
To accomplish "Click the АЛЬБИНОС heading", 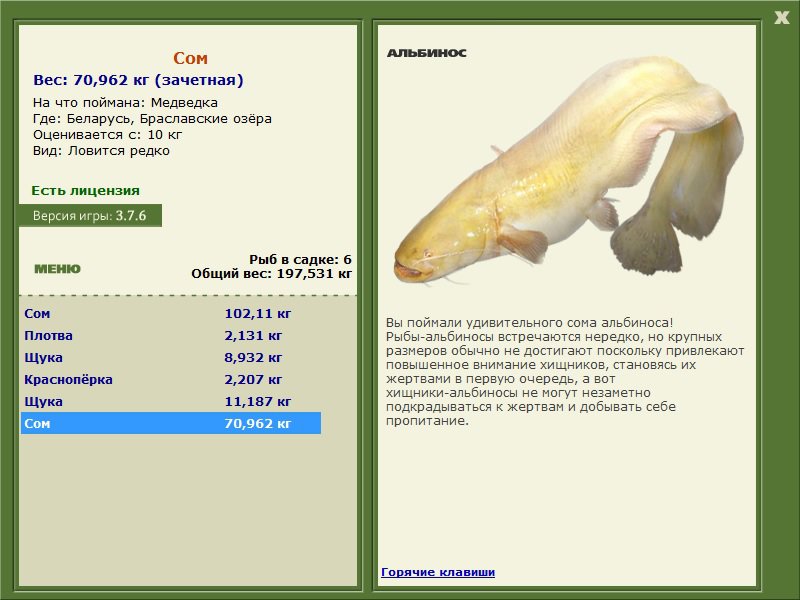I will coord(427,53).
